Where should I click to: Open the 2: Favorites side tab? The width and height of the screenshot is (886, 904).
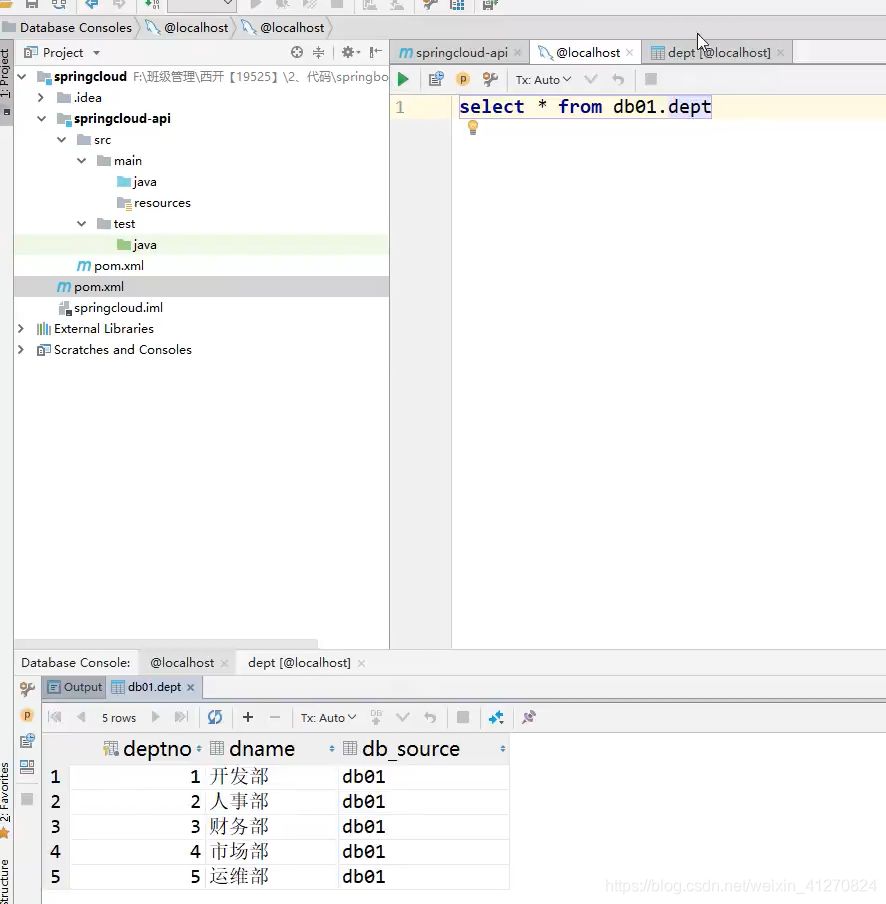5,800
